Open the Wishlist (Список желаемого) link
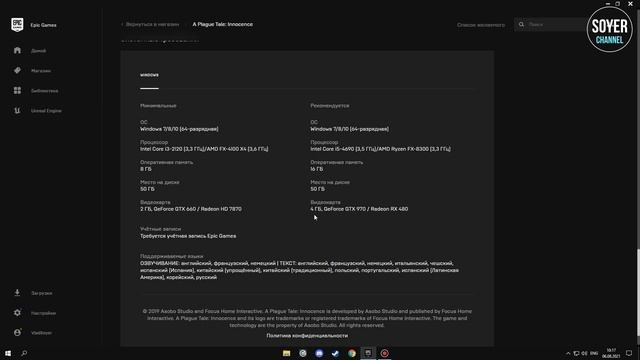 tap(481, 25)
